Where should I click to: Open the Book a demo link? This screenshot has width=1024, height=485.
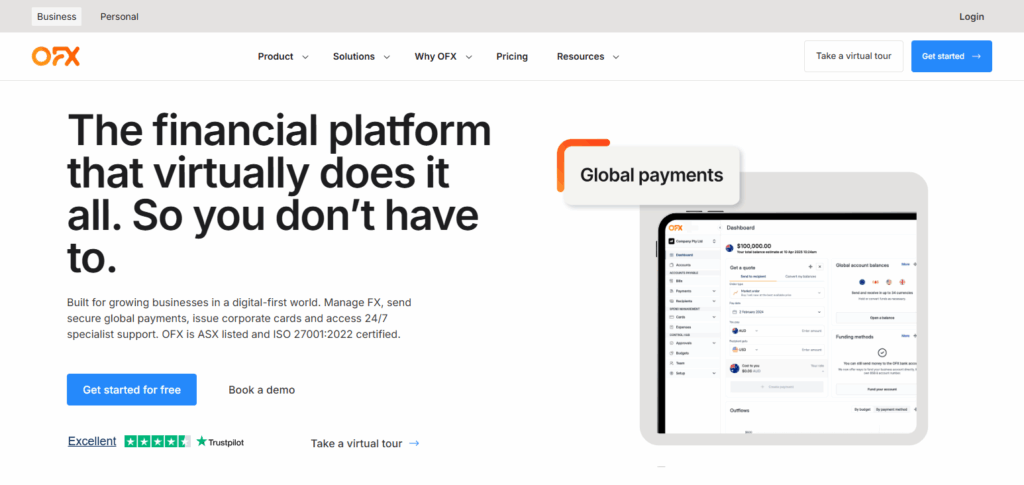pyautogui.click(x=261, y=390)
